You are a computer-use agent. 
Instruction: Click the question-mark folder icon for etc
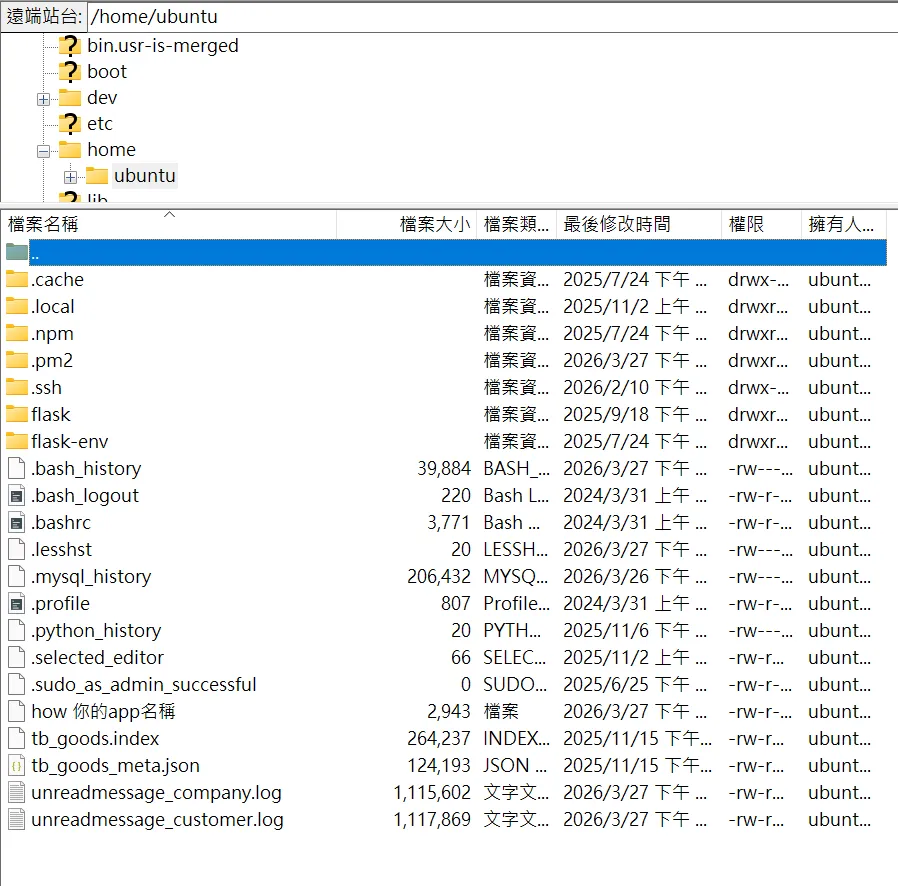click(x=69, y=124)
